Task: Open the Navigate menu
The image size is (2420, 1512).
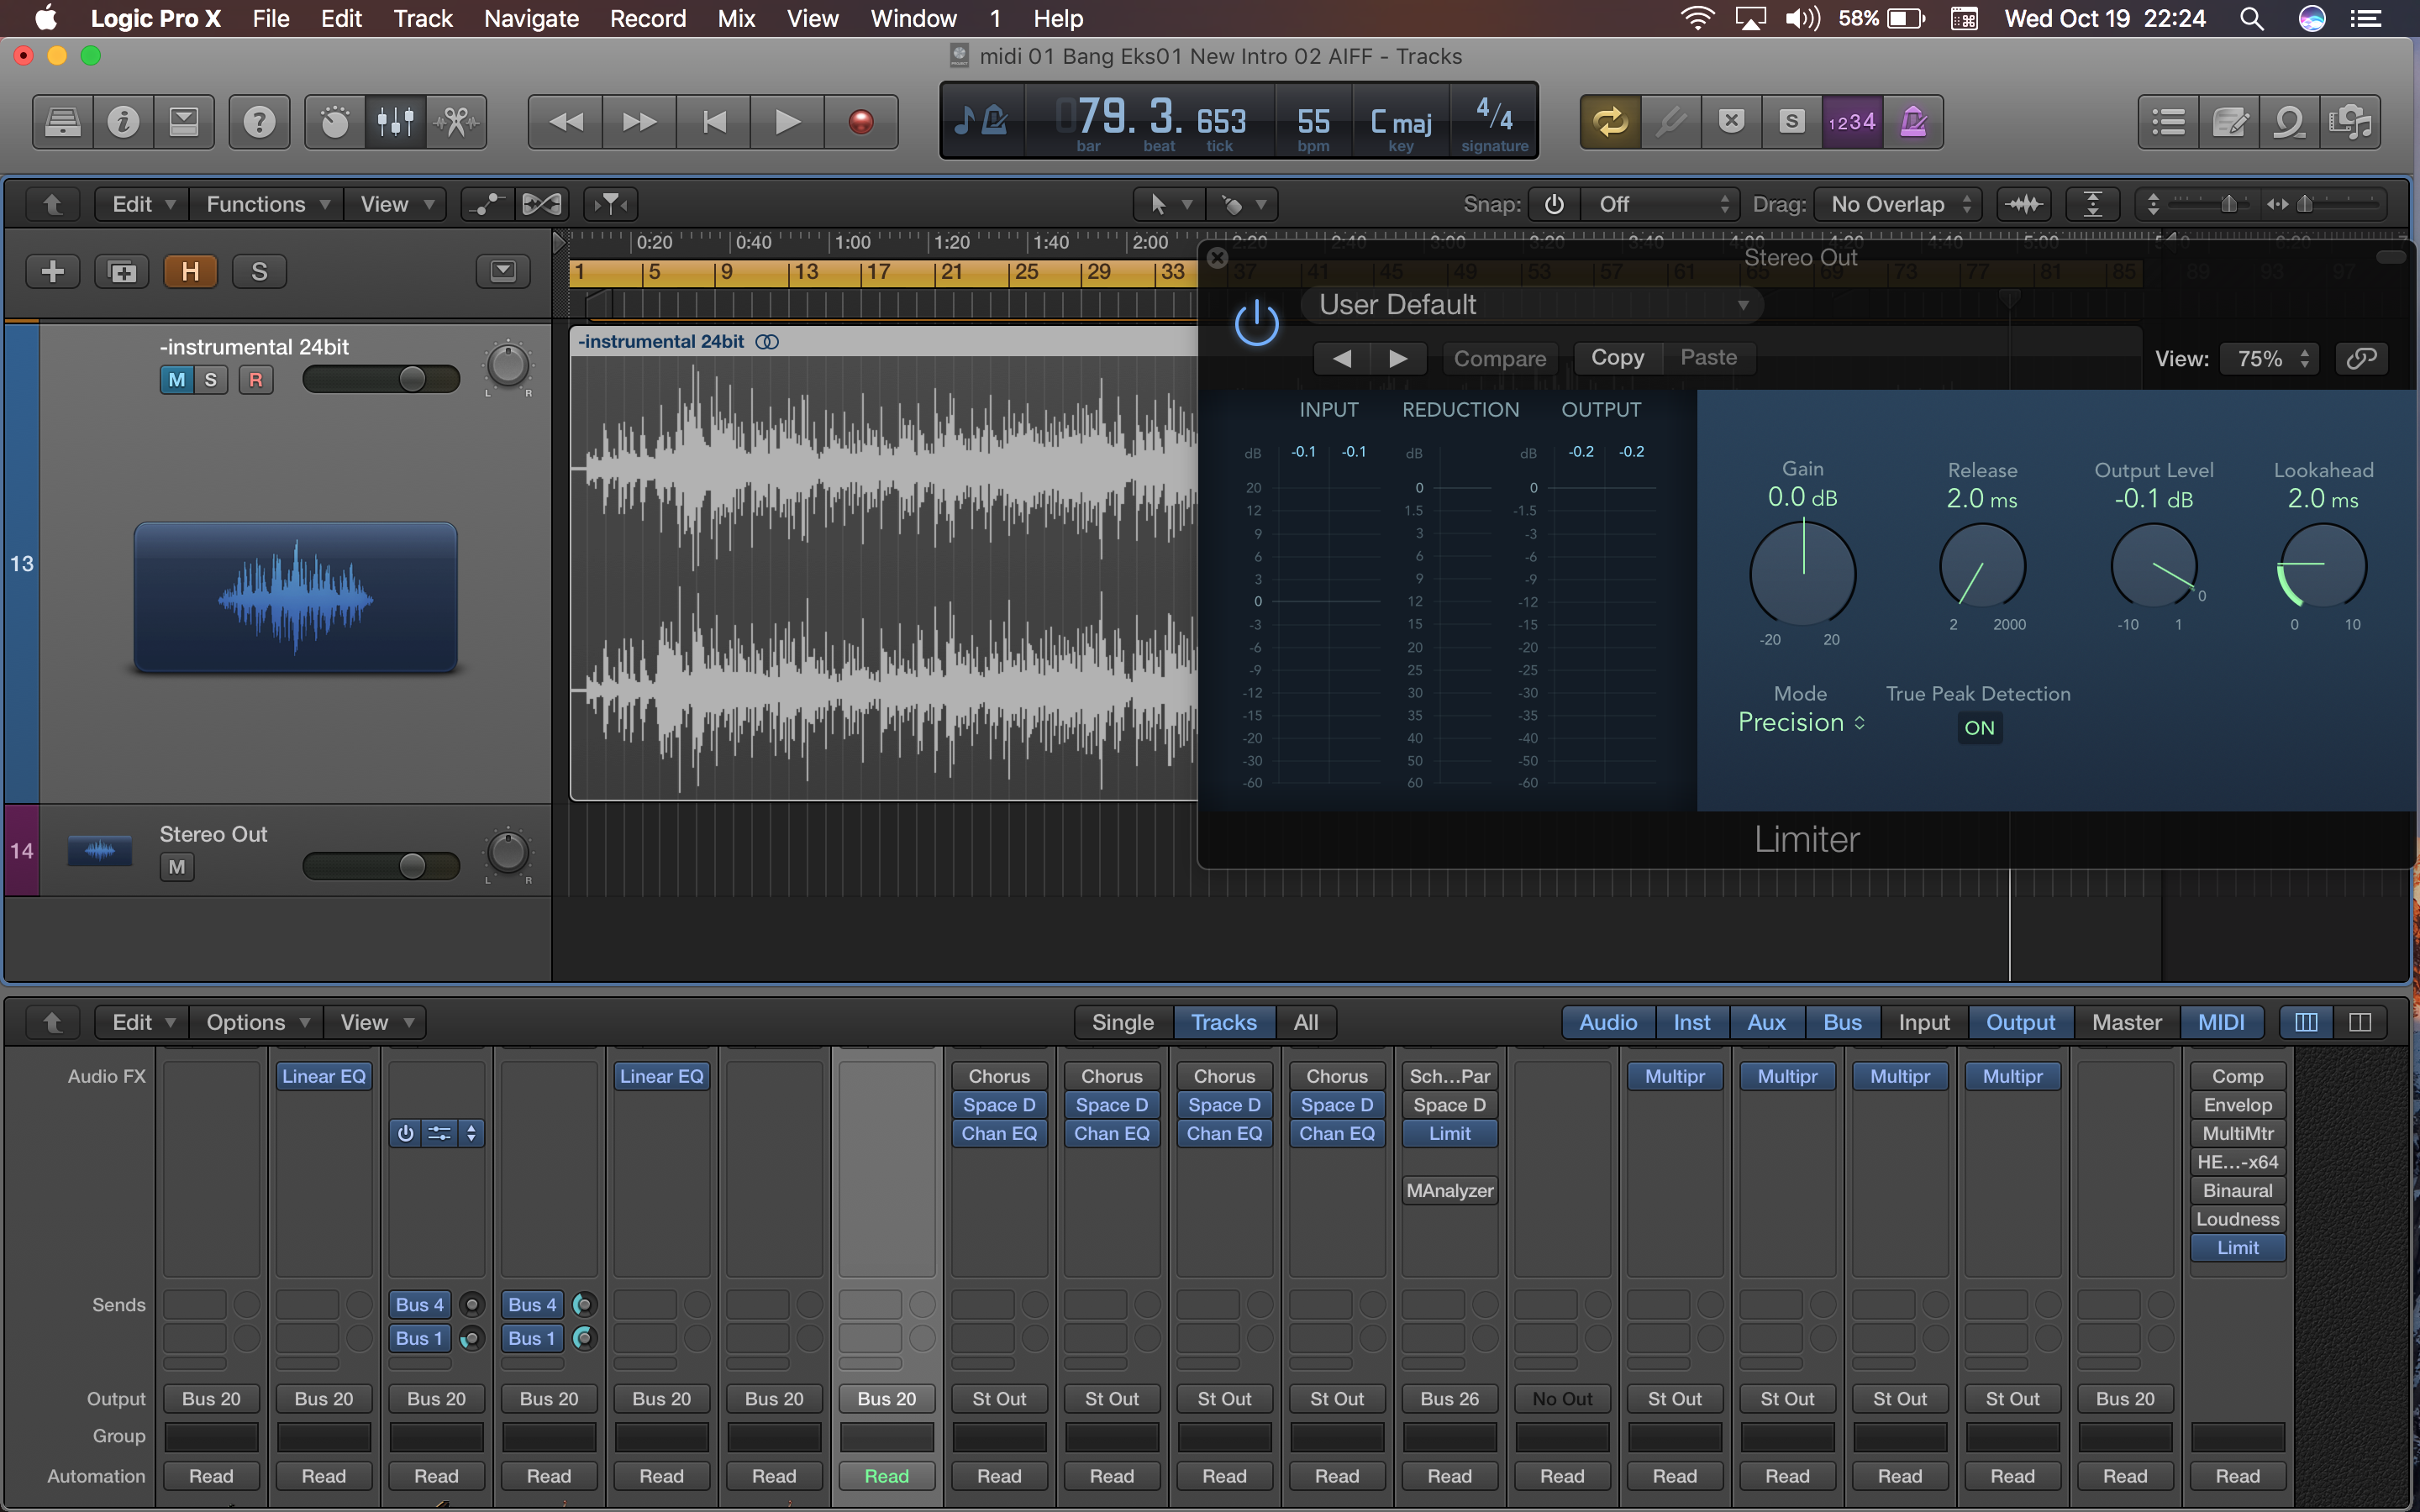Action: click(531, 18)
